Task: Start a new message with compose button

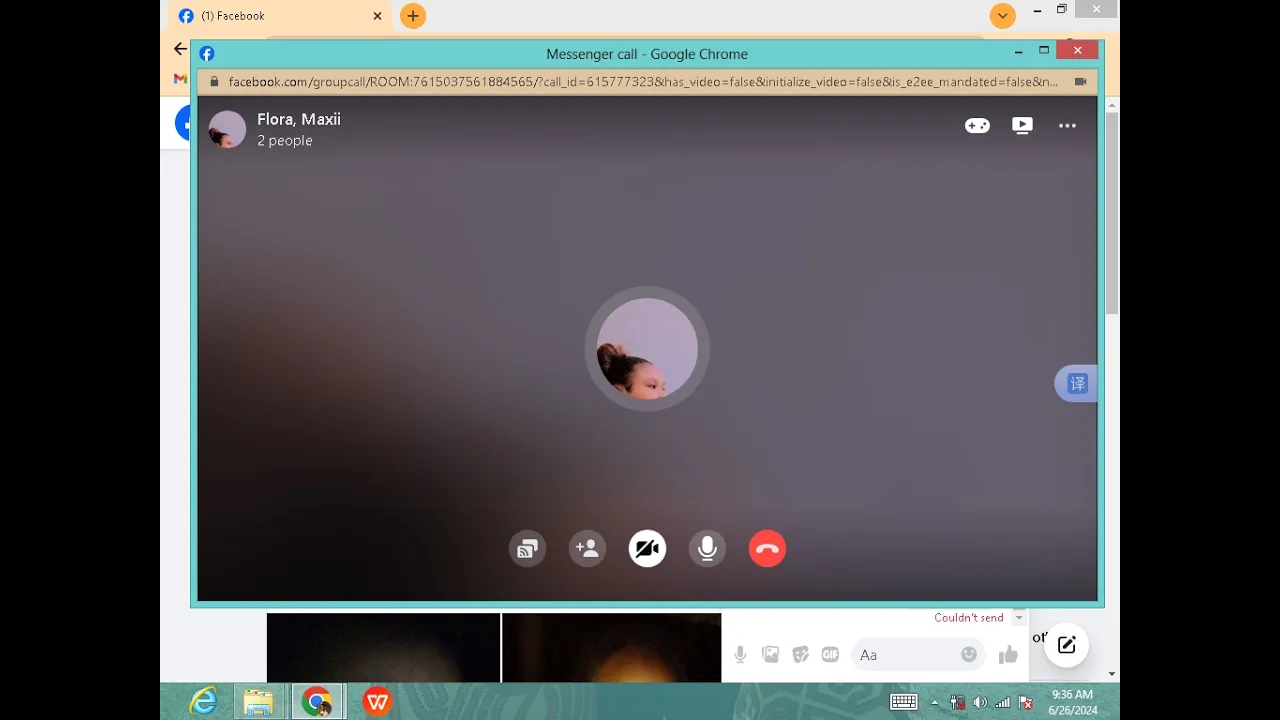Action: point(1066,645)
